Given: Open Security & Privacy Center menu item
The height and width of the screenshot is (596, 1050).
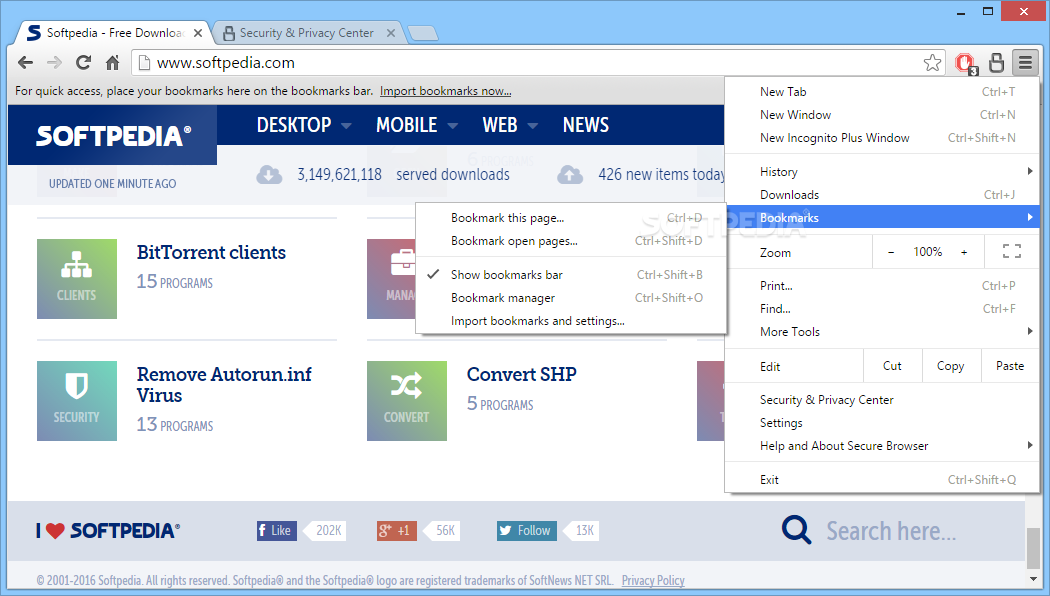Looking at the screenshot, I should tap(882, 400).
